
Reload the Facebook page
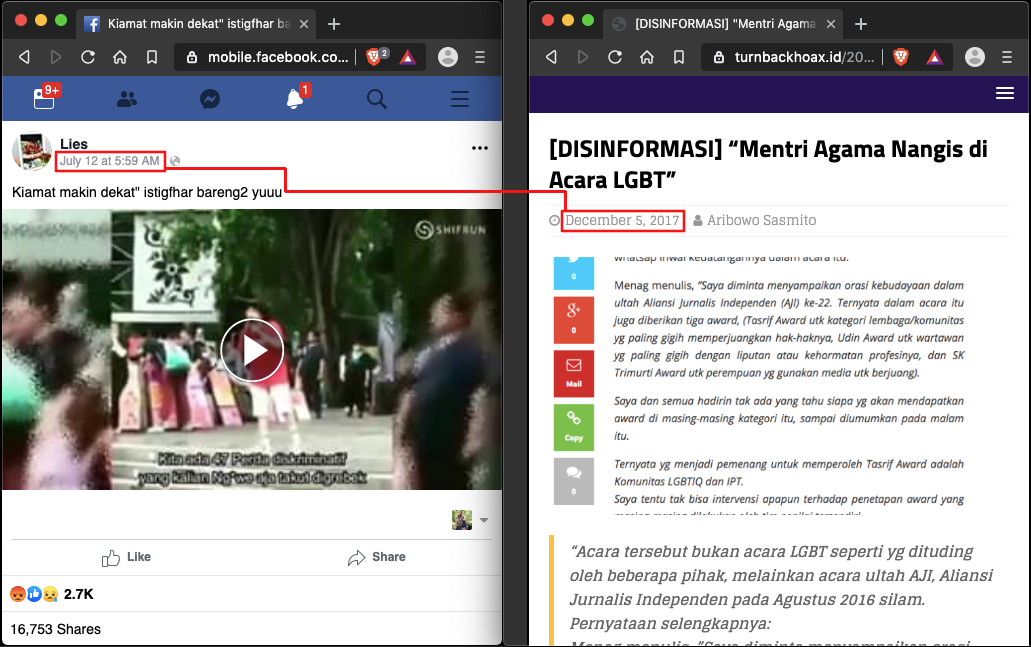(x=88, y=57)
